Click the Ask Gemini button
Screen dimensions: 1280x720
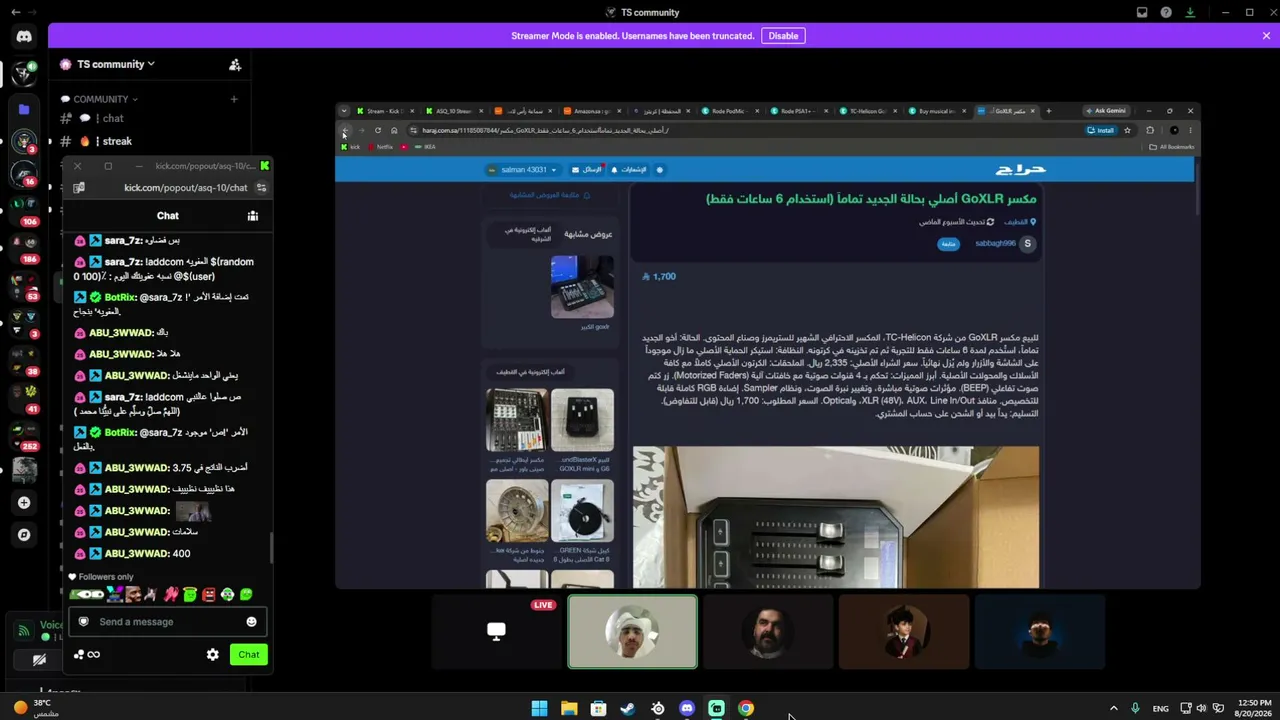pos(1105,111)
